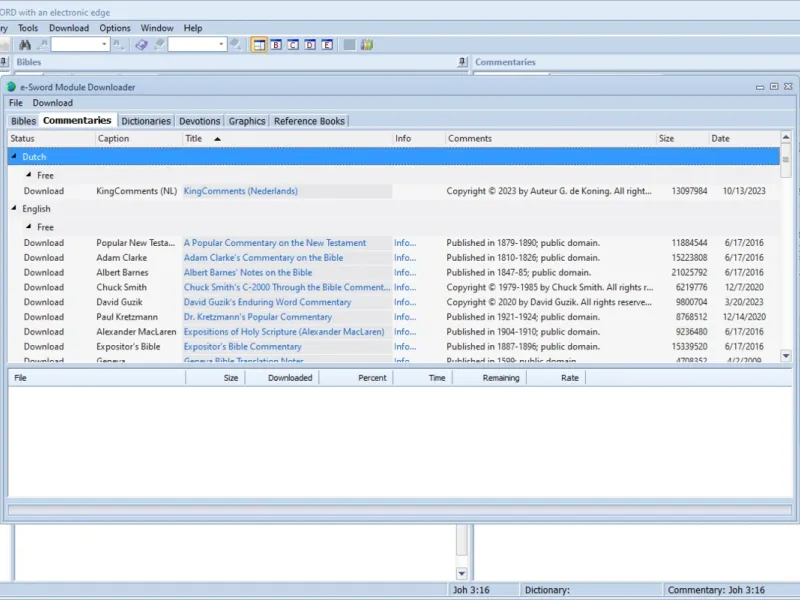Pin the Bibles panel at its right edge
800x600 pixels.
462,62
